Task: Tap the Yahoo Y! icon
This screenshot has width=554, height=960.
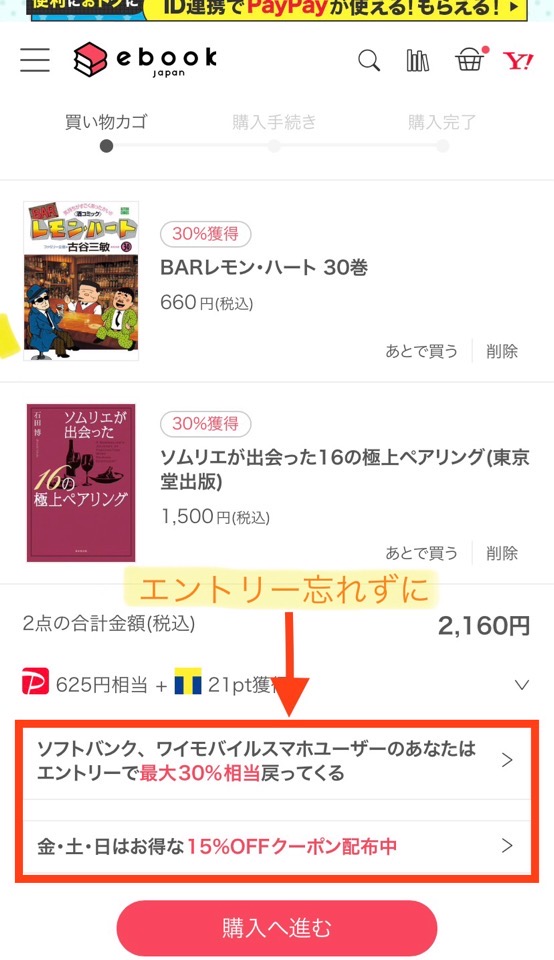Action: click(518, 61)
